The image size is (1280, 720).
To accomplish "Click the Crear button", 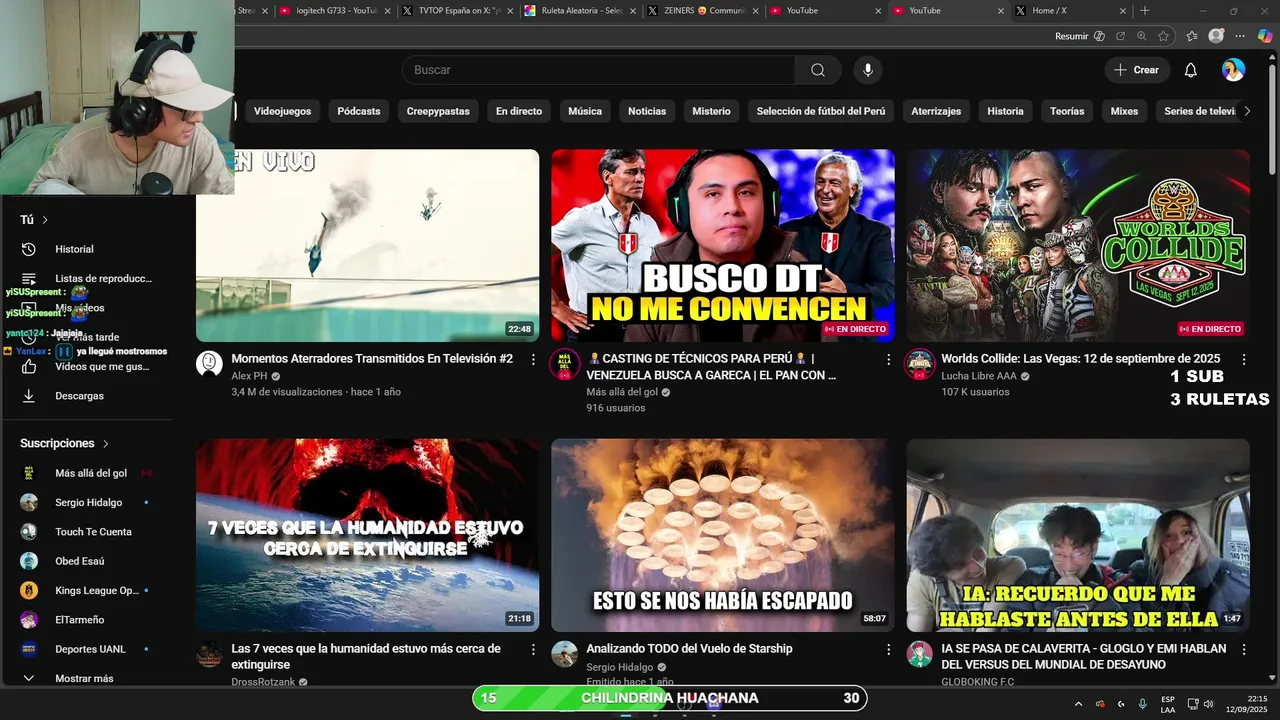I will pos(1137,70).
